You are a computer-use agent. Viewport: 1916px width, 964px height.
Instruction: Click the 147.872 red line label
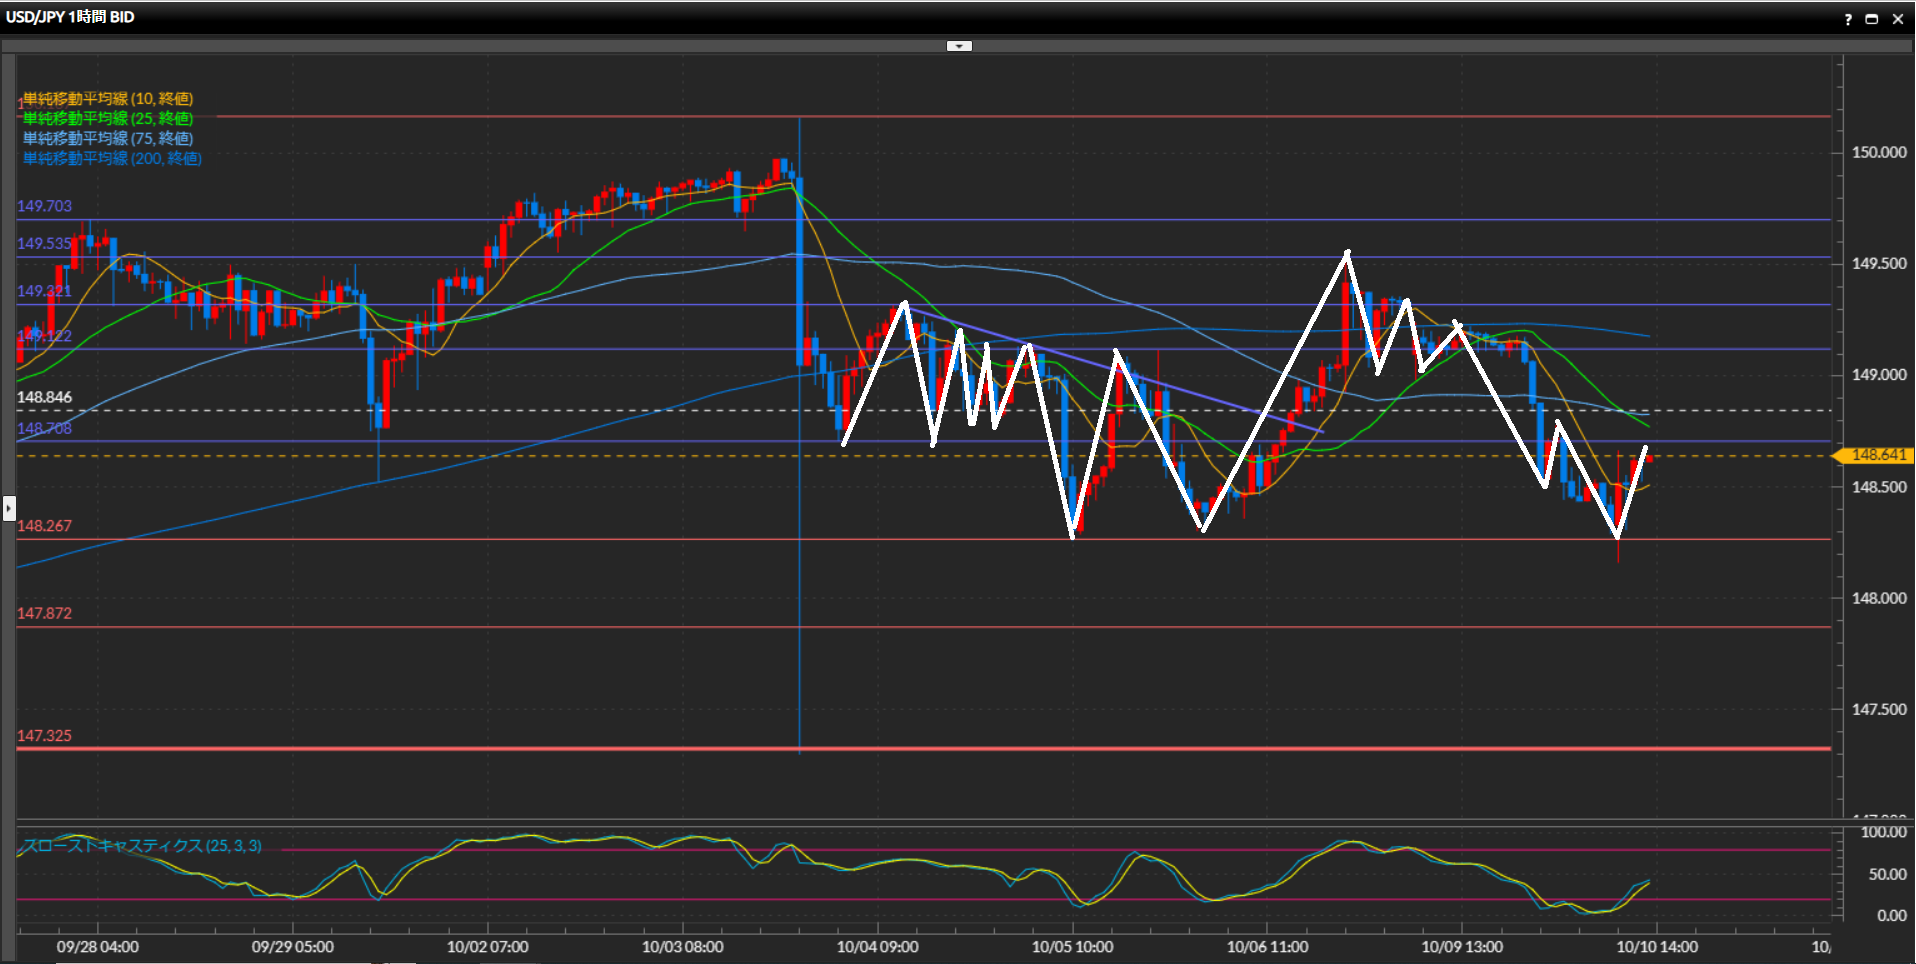click(x=44, y=613)
